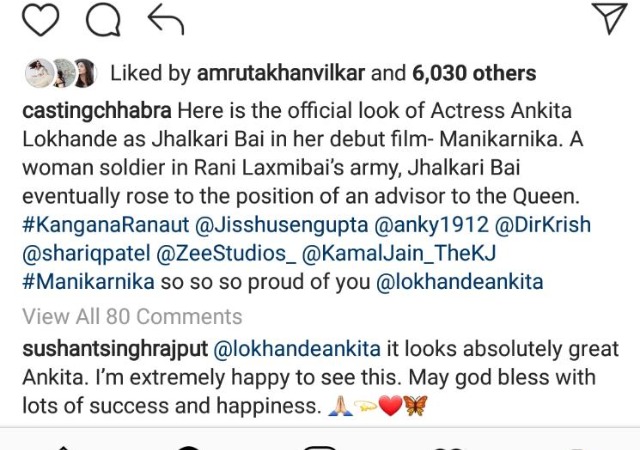Open the @ZeeStudios_ mention
The width and height of the screenshot is (640, 450).
[226, 254]
